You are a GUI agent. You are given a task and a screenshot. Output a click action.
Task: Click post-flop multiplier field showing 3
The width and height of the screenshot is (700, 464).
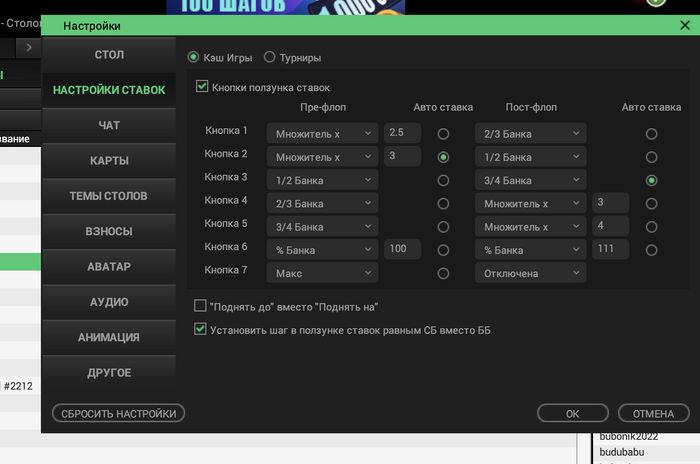point(610,202)
